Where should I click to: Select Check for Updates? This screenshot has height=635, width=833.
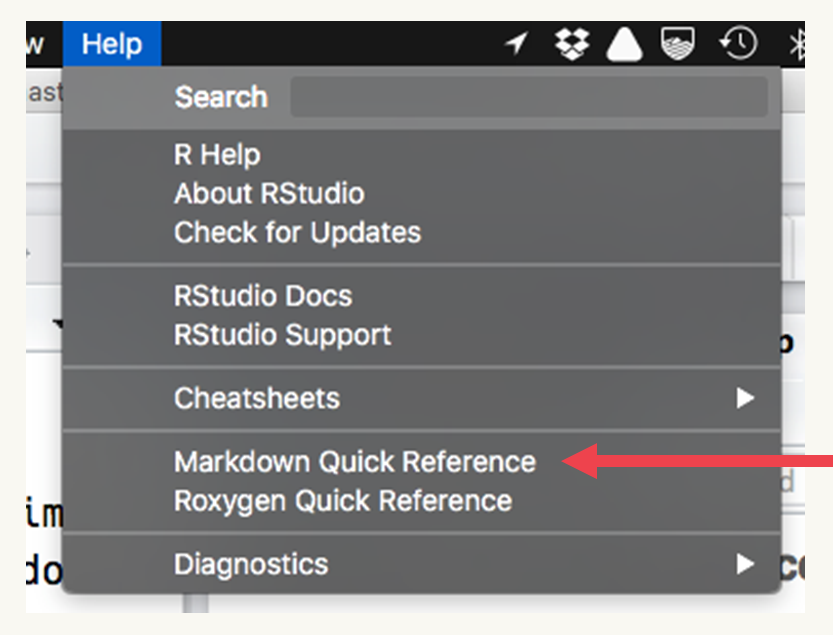tap(297, 233)
